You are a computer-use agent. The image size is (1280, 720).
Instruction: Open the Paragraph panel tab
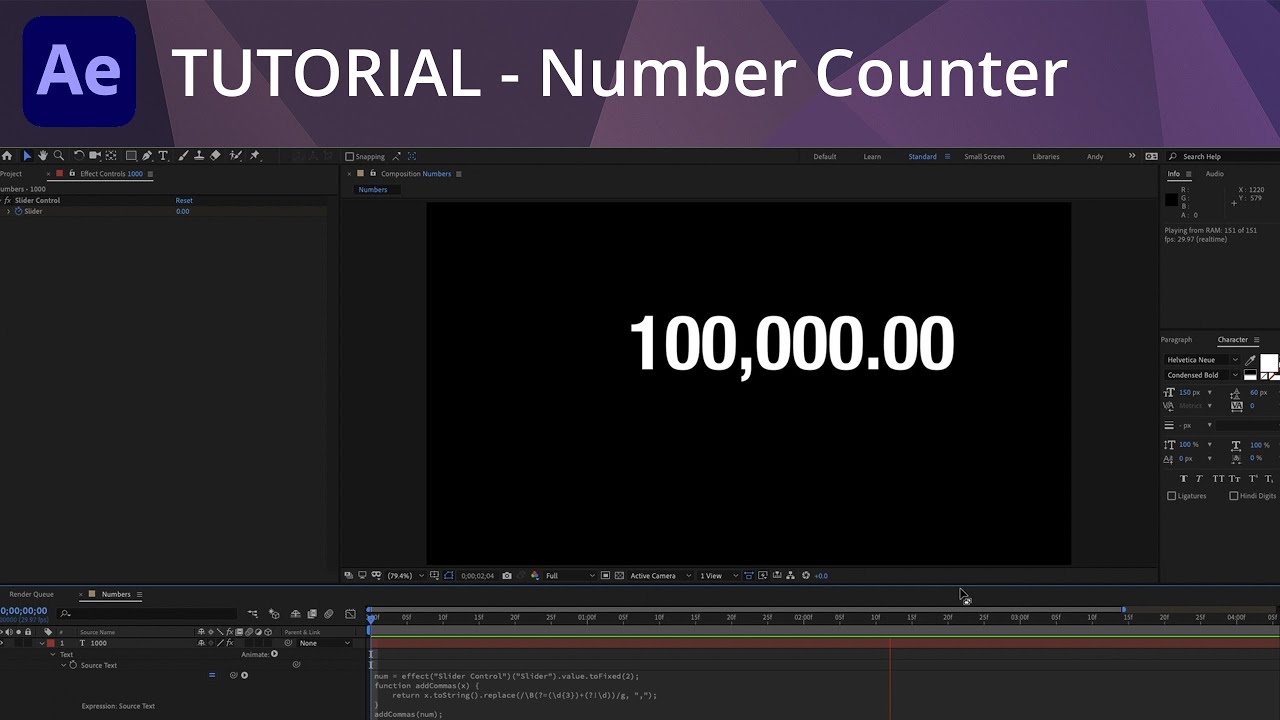click(1177, 340)
